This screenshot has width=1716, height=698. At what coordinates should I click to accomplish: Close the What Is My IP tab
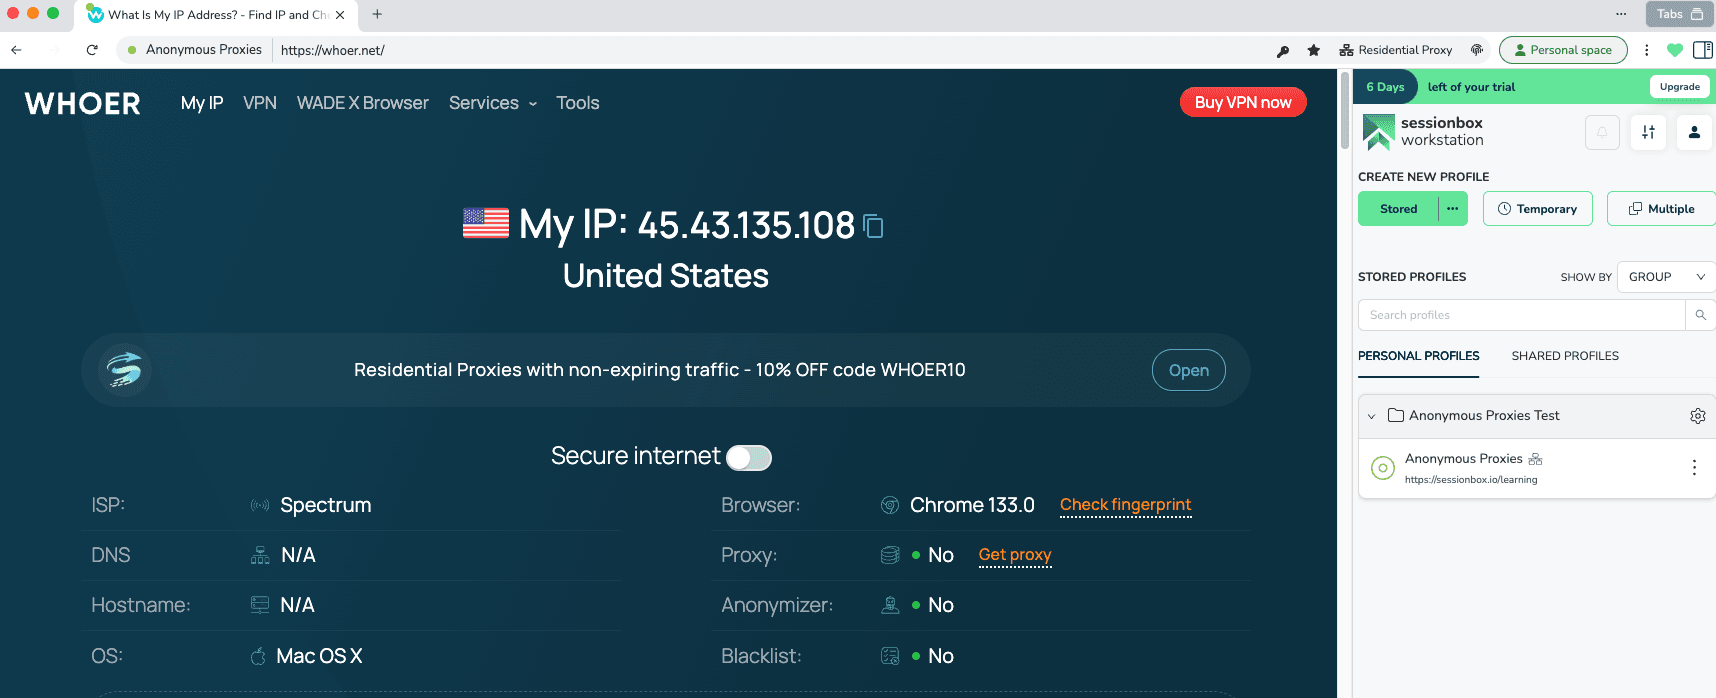click(340, 15)
